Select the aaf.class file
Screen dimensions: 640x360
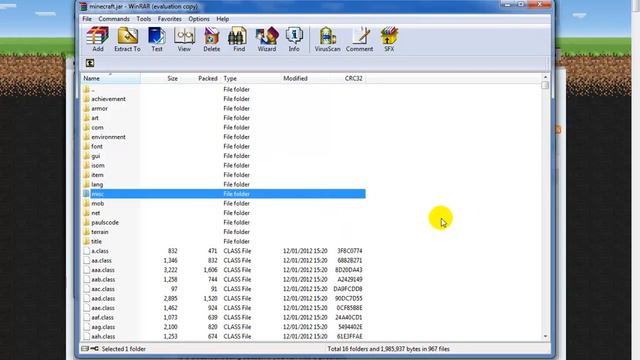[224, 317]
